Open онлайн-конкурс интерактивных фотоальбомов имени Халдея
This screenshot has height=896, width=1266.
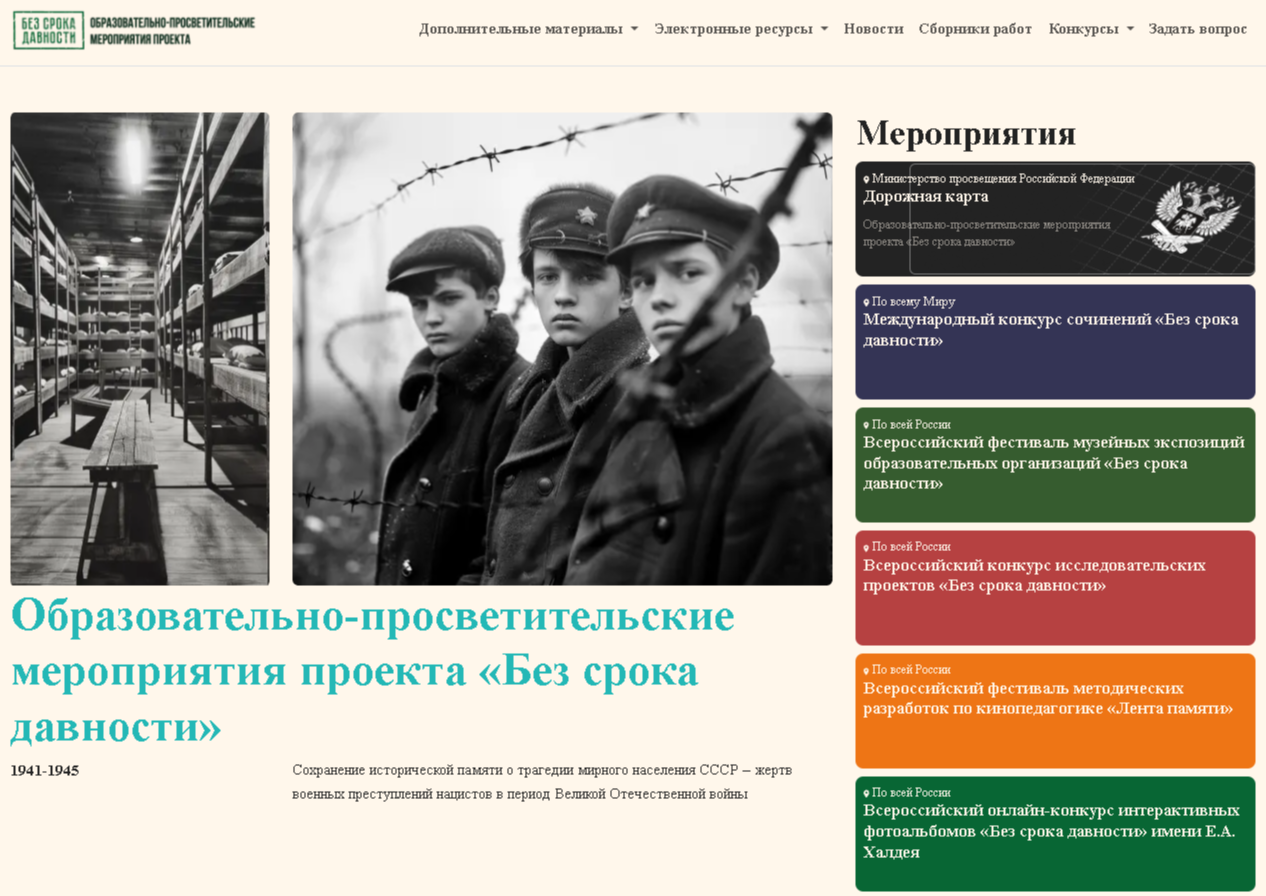click(x=1055, y=834)
